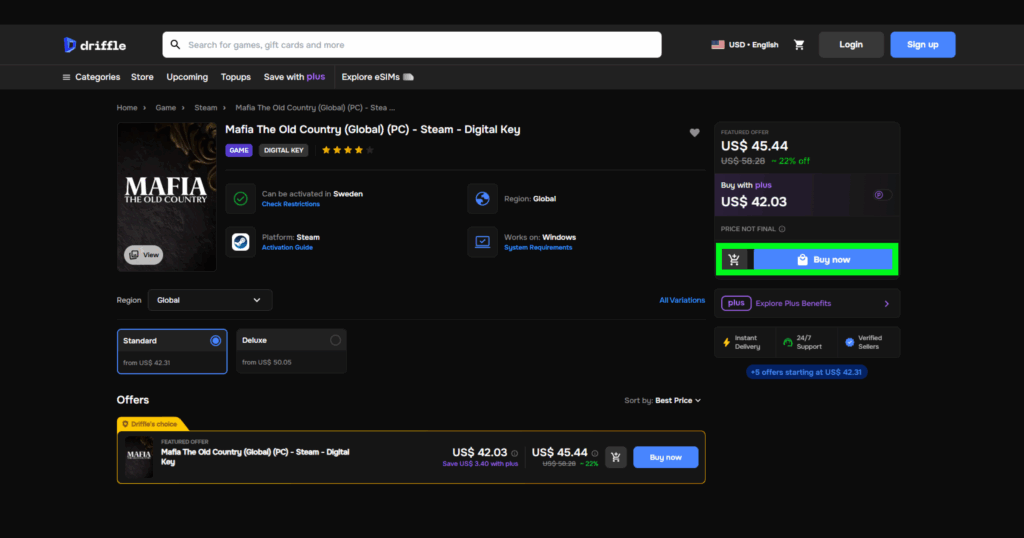Click in the search games input field
The height and width of the screenshot is (538, 1024).
coord(420,45)
